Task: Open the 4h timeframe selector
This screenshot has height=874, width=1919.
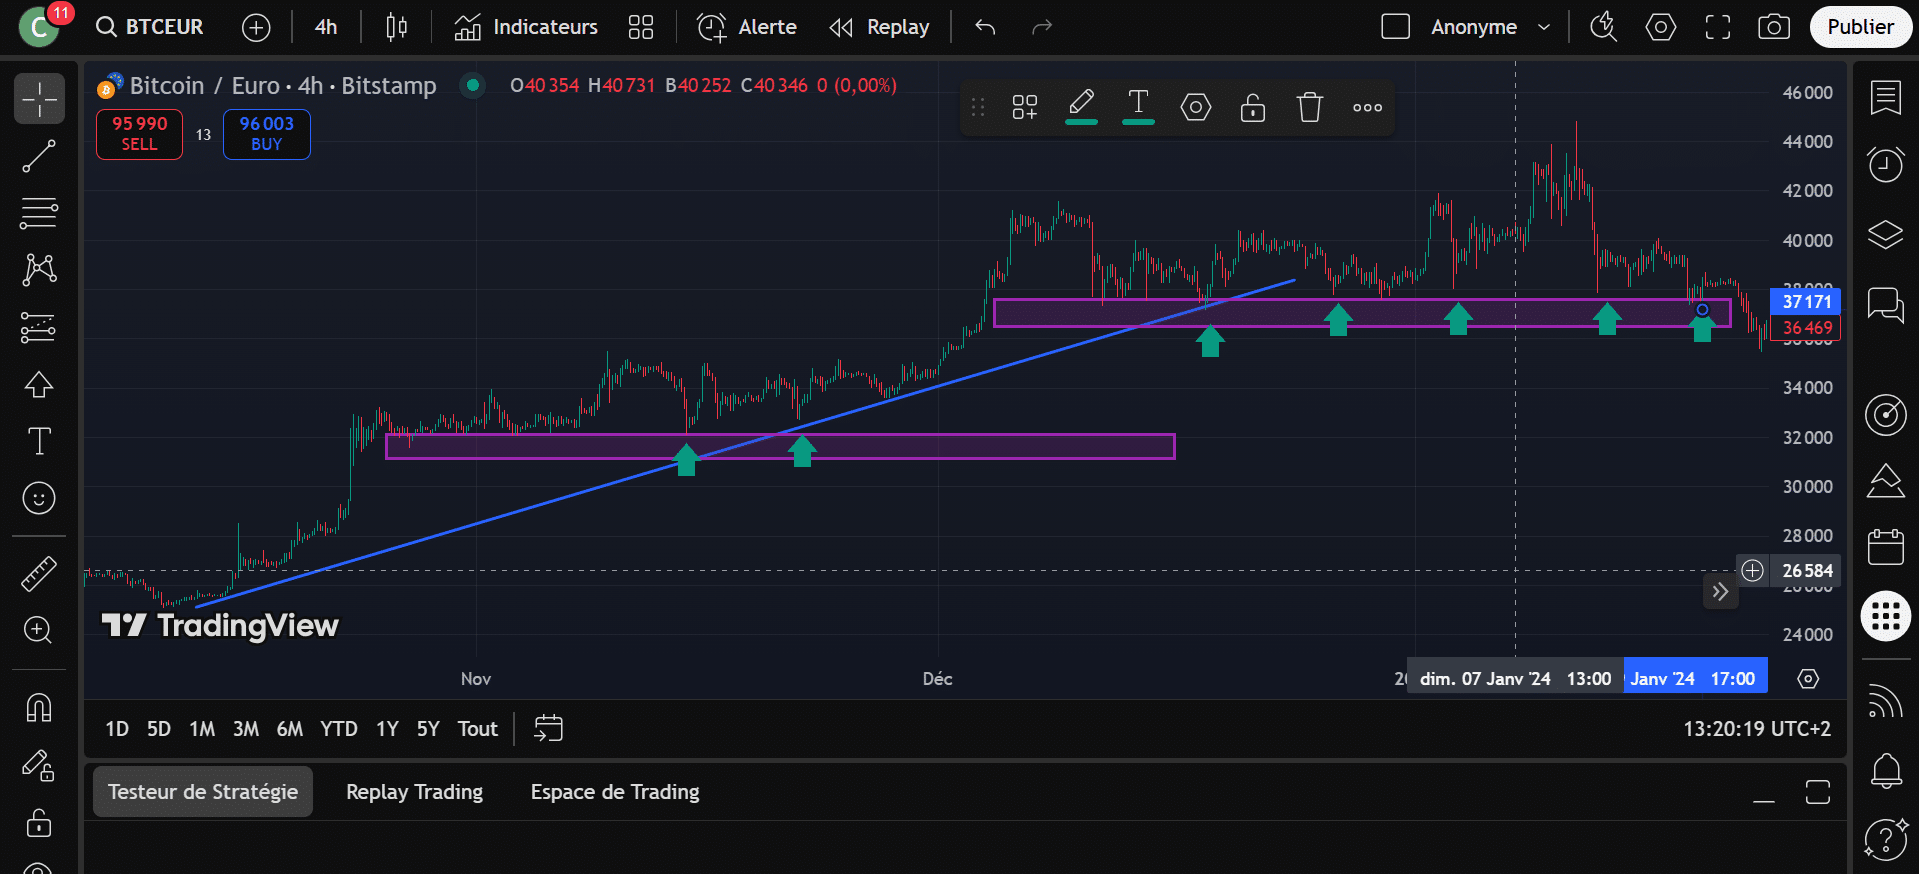Action: tap(326, 27)
